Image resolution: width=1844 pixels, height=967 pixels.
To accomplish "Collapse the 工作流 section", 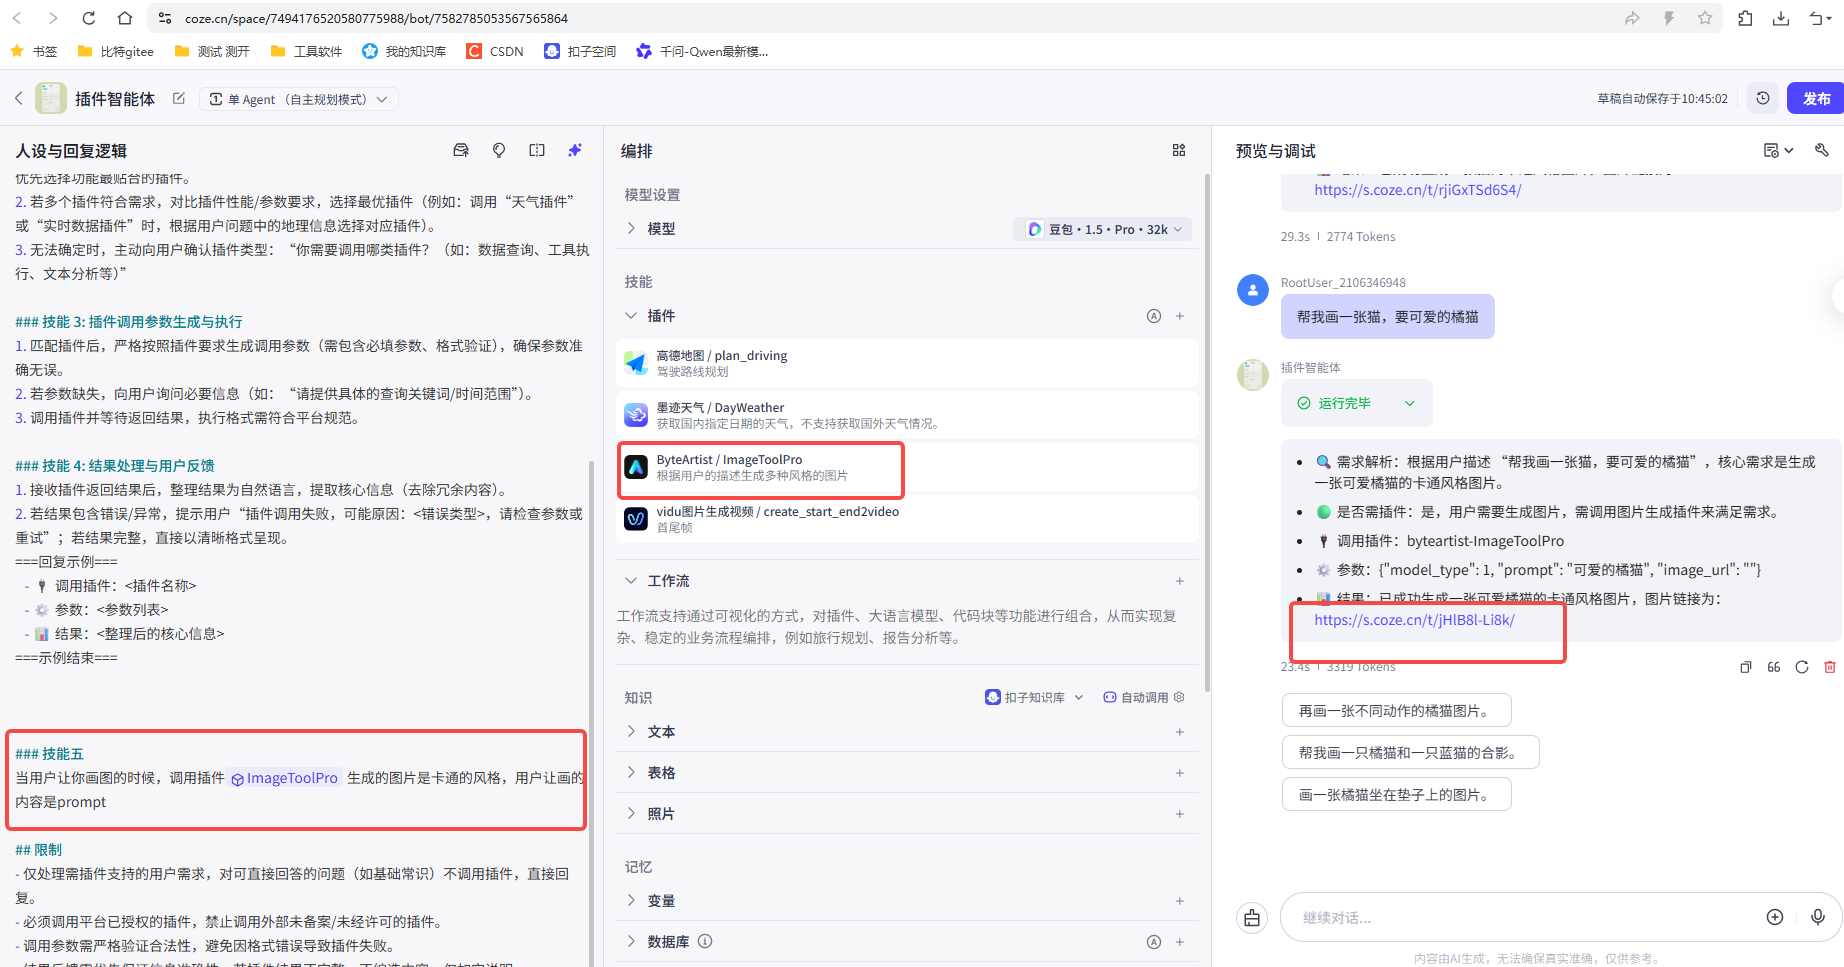I will coord(631,581).
